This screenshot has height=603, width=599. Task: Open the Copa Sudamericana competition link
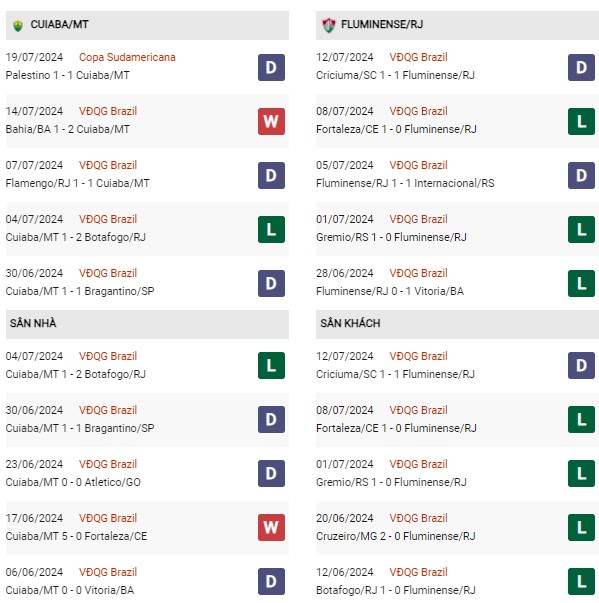127,57
